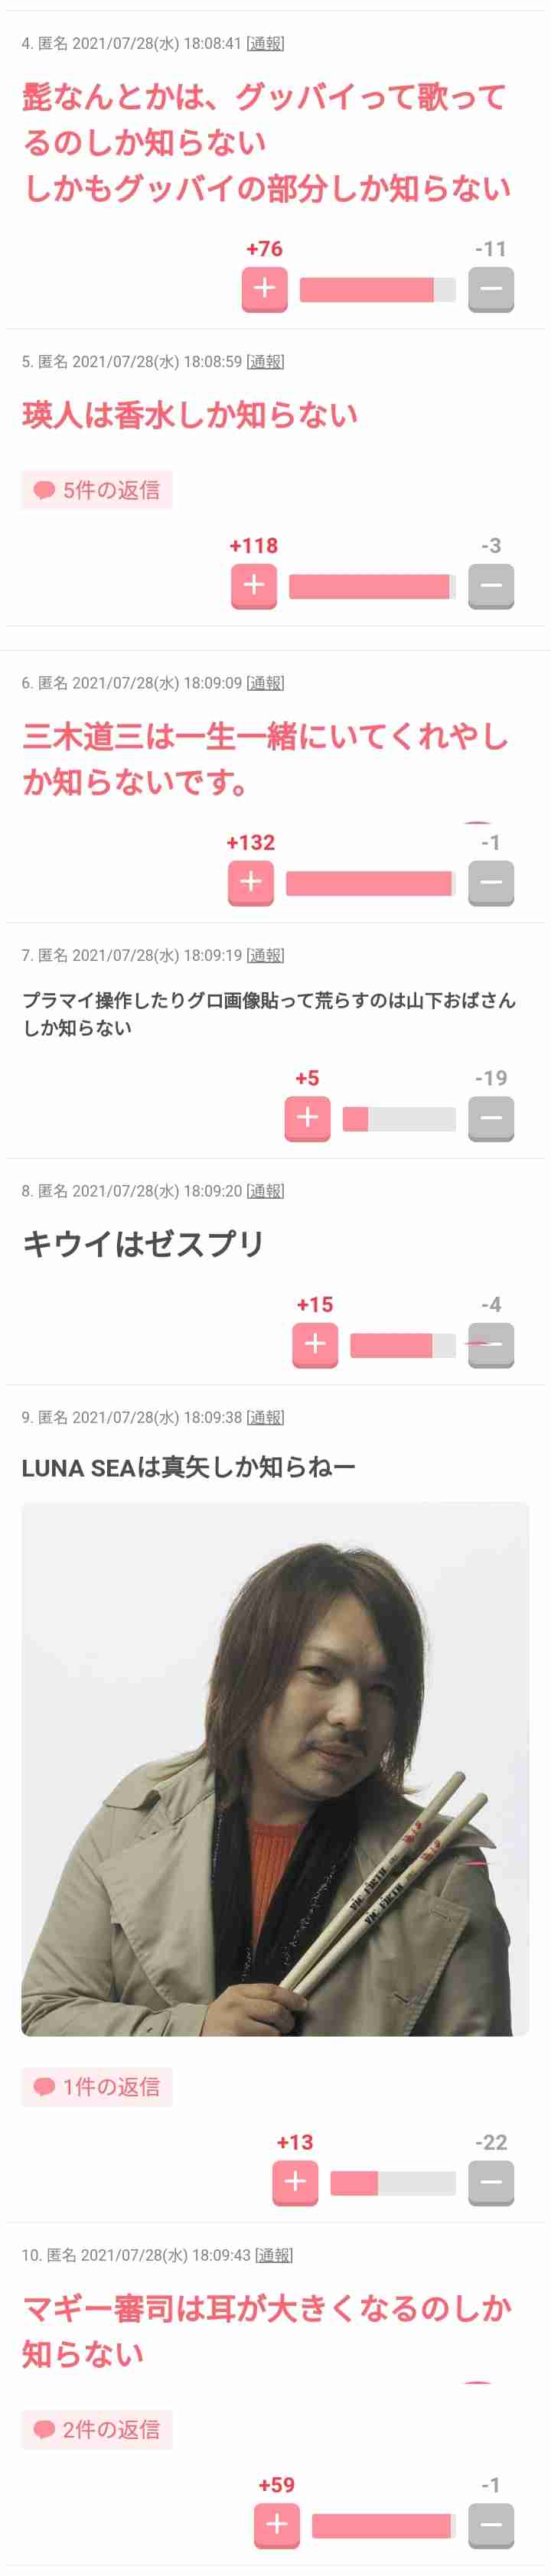Downvote comment 10 about マギー審司
The height and width of the screenshot is (2576, 551).
[x=491, y=2525]
